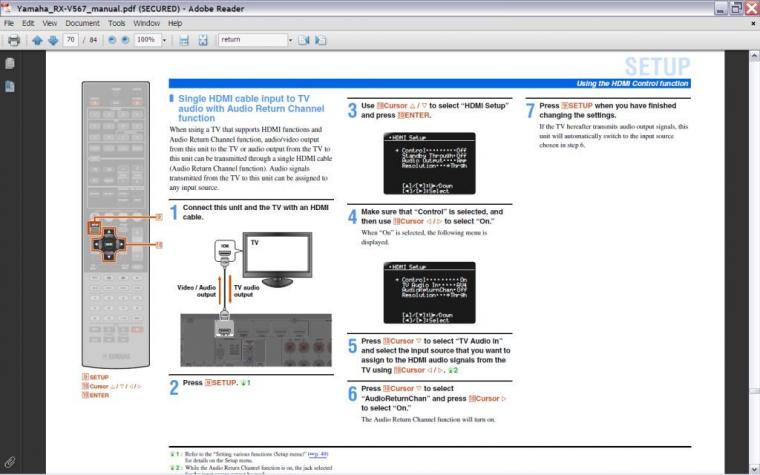Screen dimensions: 760x475
Task: Click the zoom out button
Action: tap(112, 40)
